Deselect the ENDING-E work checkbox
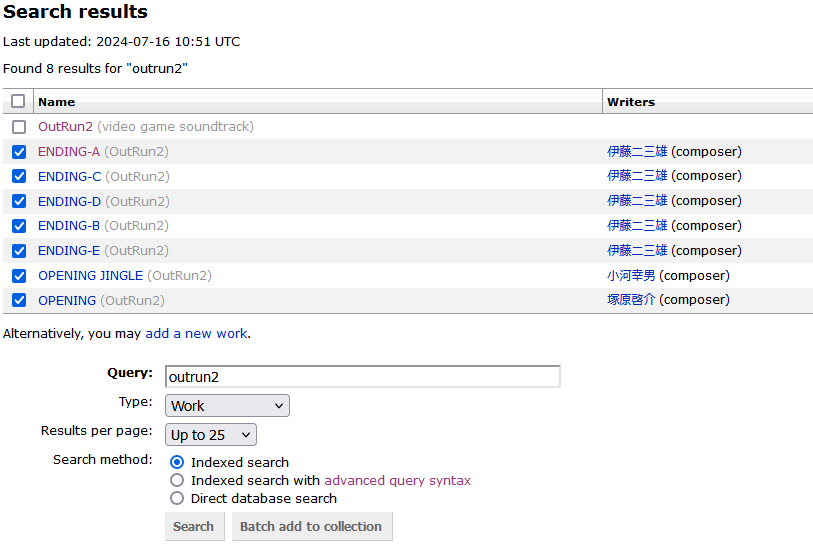The height and width of the screenshot is (555, 813). 19,251
